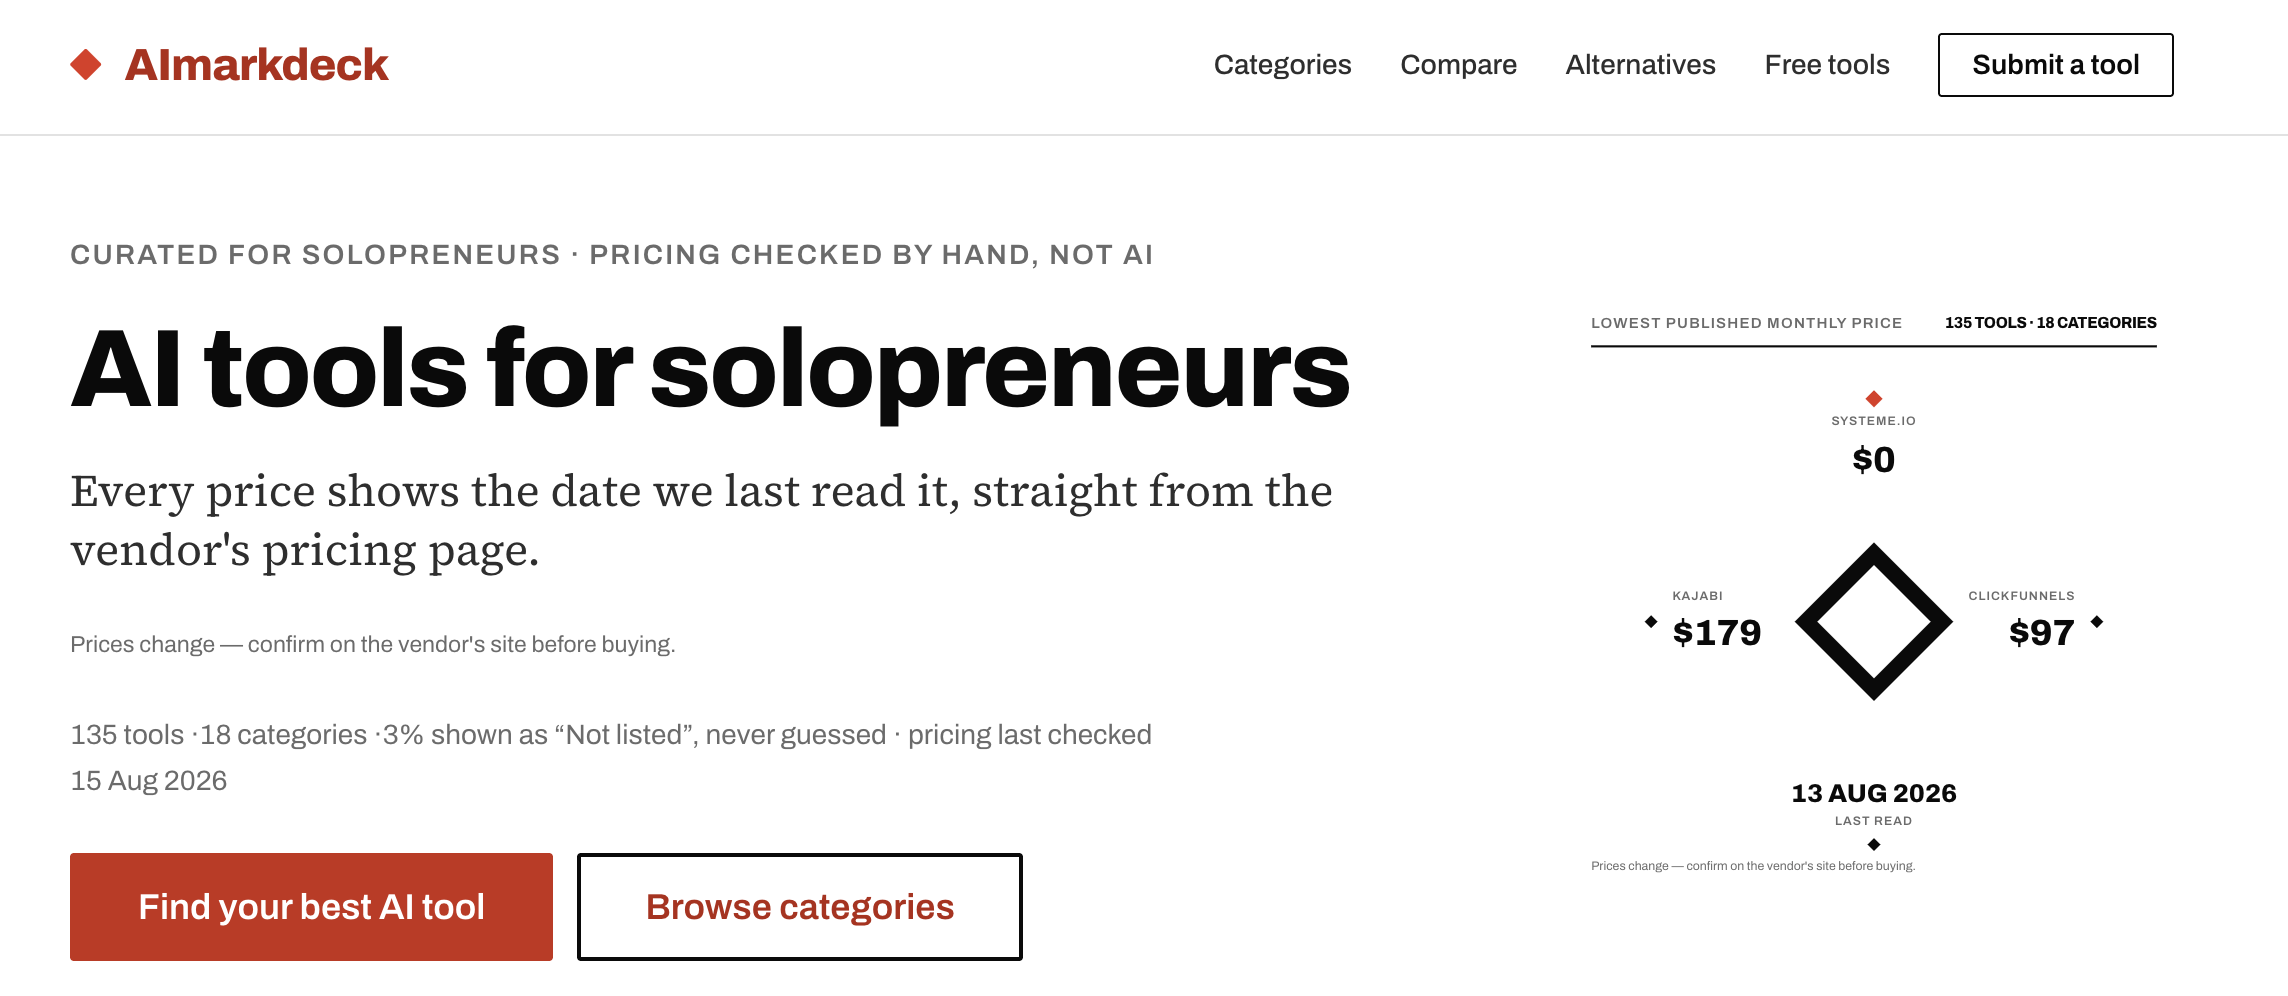Click Find your best AI tool button
Image resolution: width=2288 pixels, height=996 pixels.
pyautogui.click(x=311, y=907)
